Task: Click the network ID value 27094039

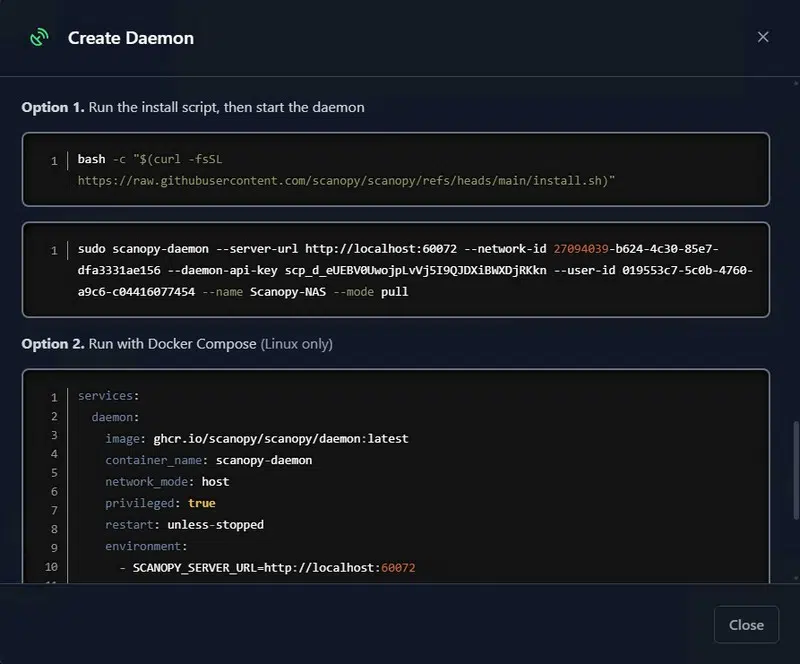Action: [x=581, y=249]
